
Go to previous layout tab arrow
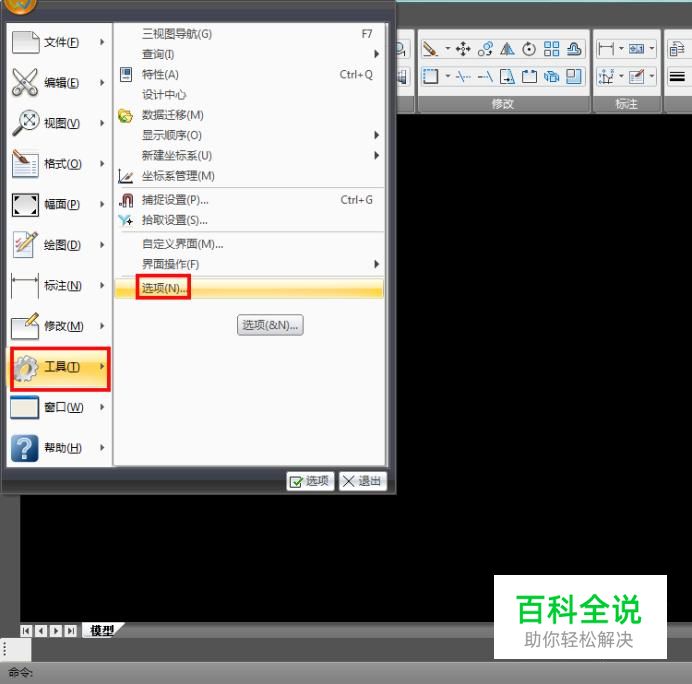[41, 631]
